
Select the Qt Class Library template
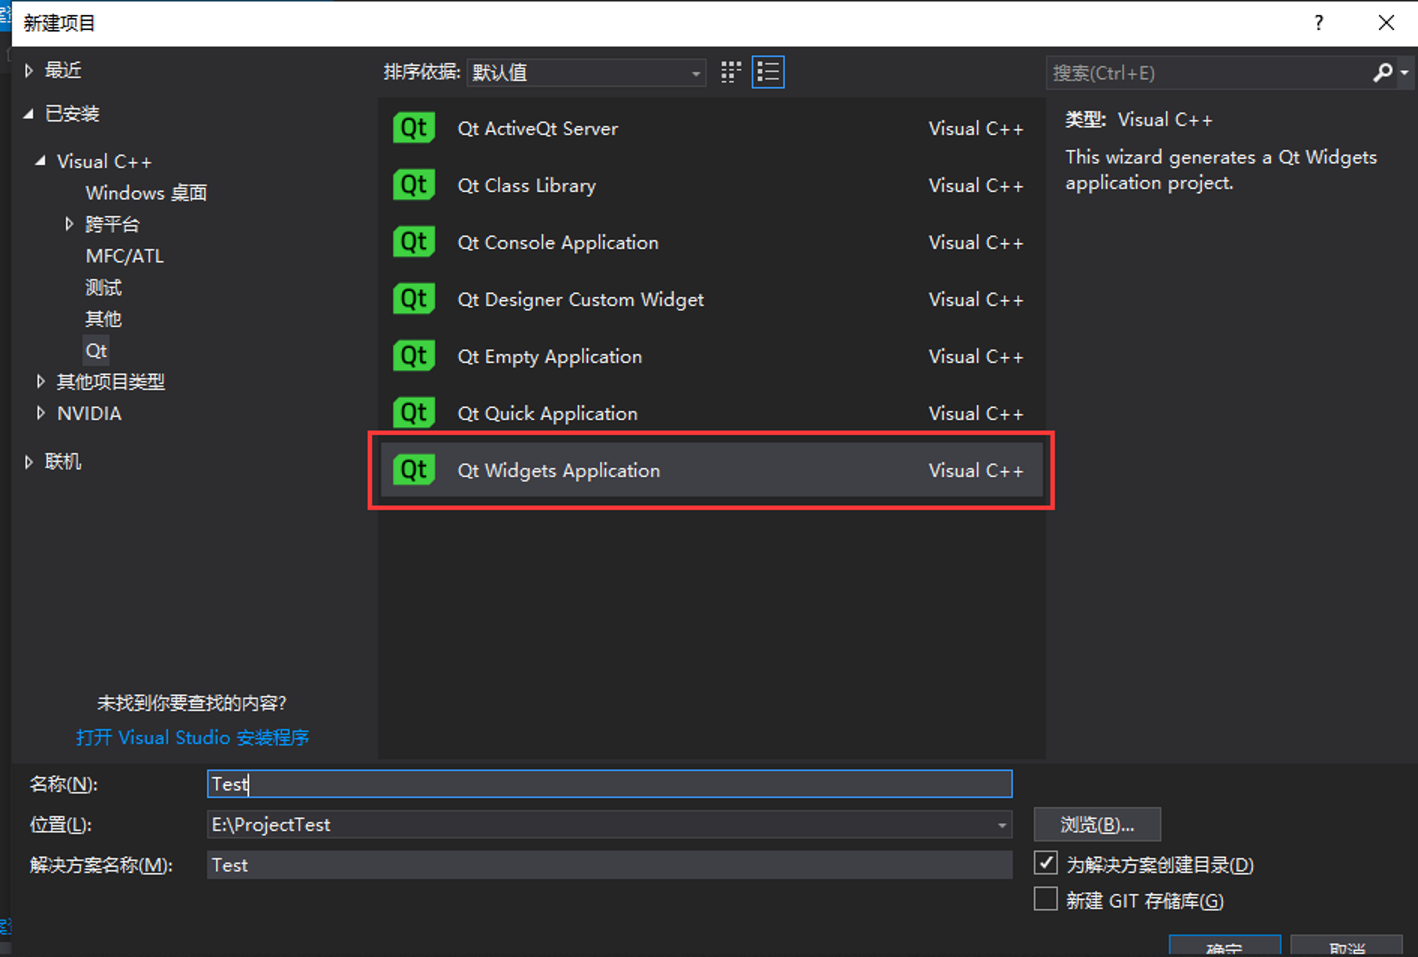(711, 185)
